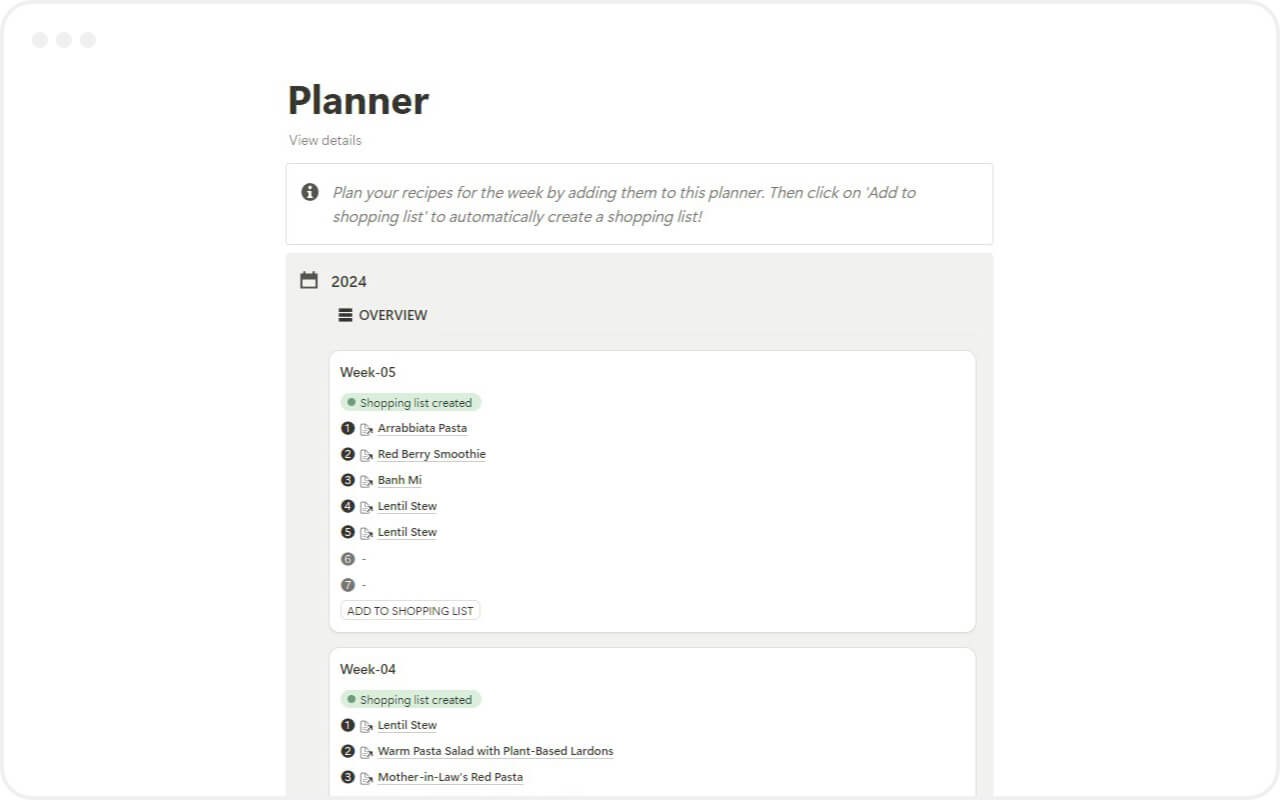The height and width of the screenshot is (800, 1280).
Task: Click the page icon beside Mother-in-Law's Red Pasta
Action: 366,778
